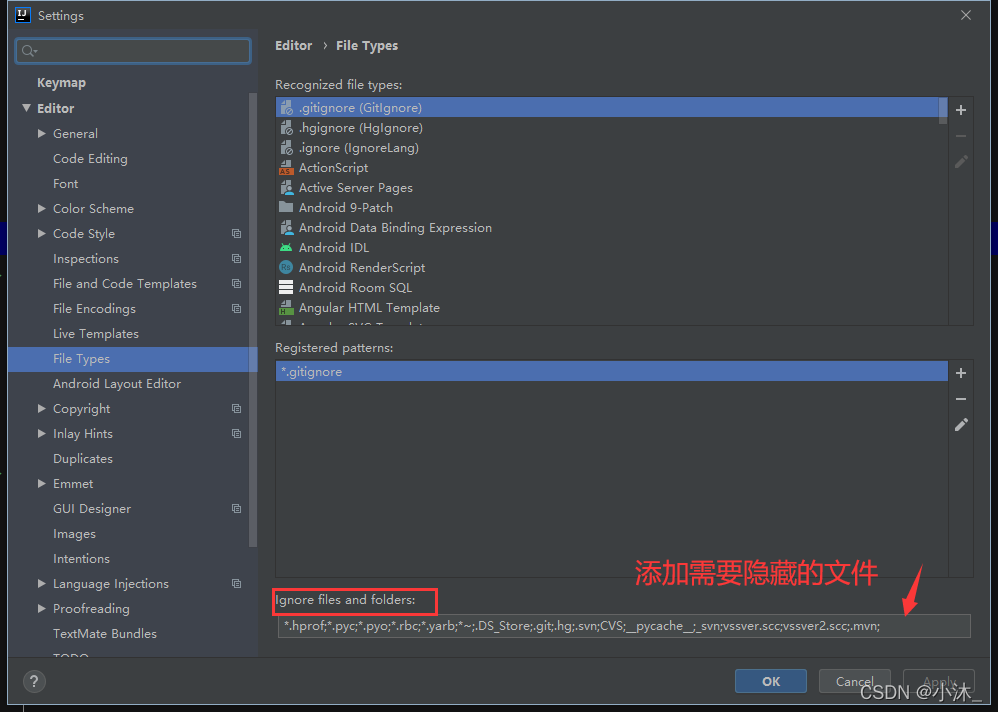Click the Cancel button

[x=854, y=681]
